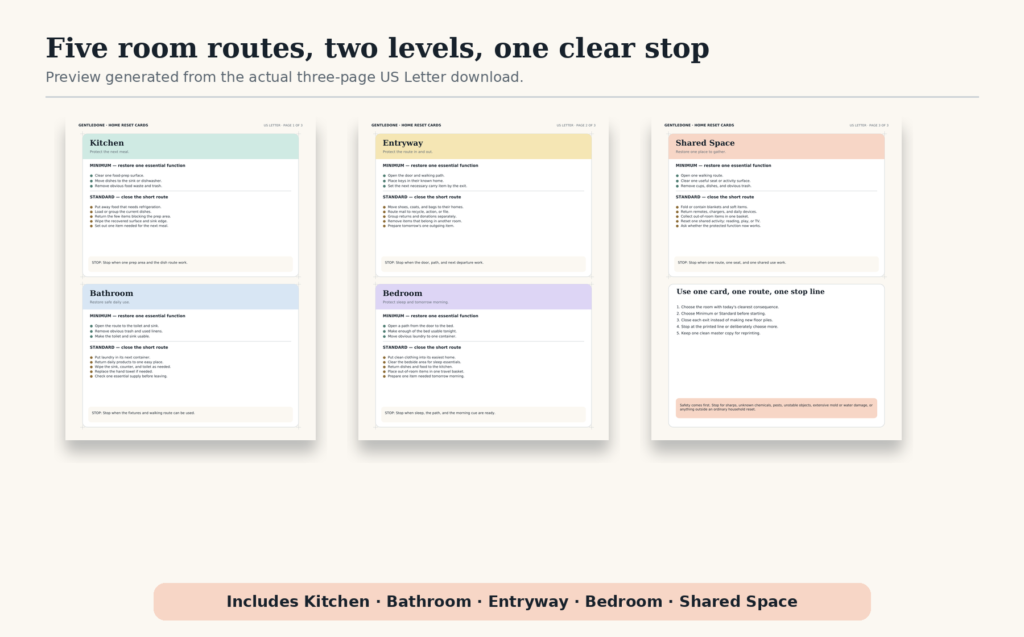This screenshot has width=1024, height=637.
Task: Click 'Fold or contain blankets and soft items.' bullet
Action: point(714,207)
